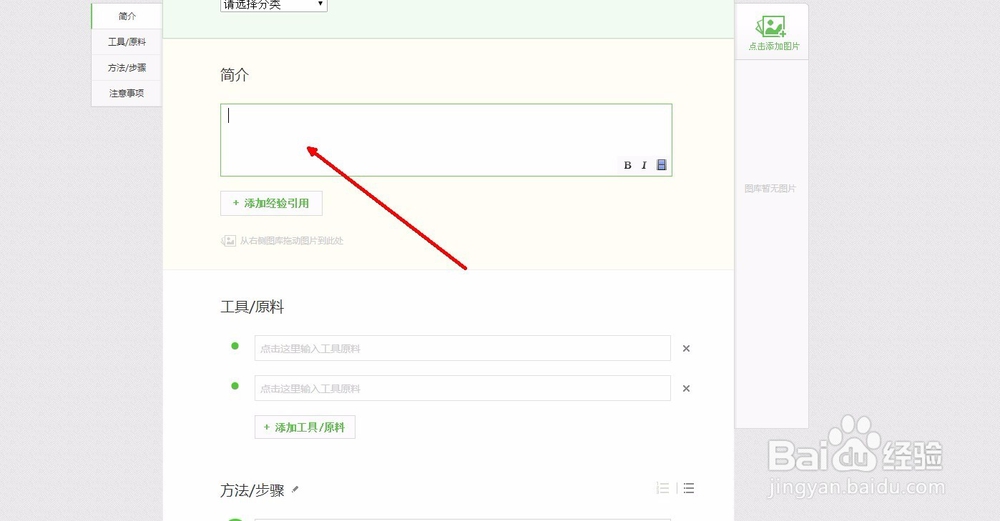Image resolution: width=1000 pixels, height=521 pixels.
Task: Edit the 方法/步骤 heading with the pencil icon
Action: click(x=295, y=490)
